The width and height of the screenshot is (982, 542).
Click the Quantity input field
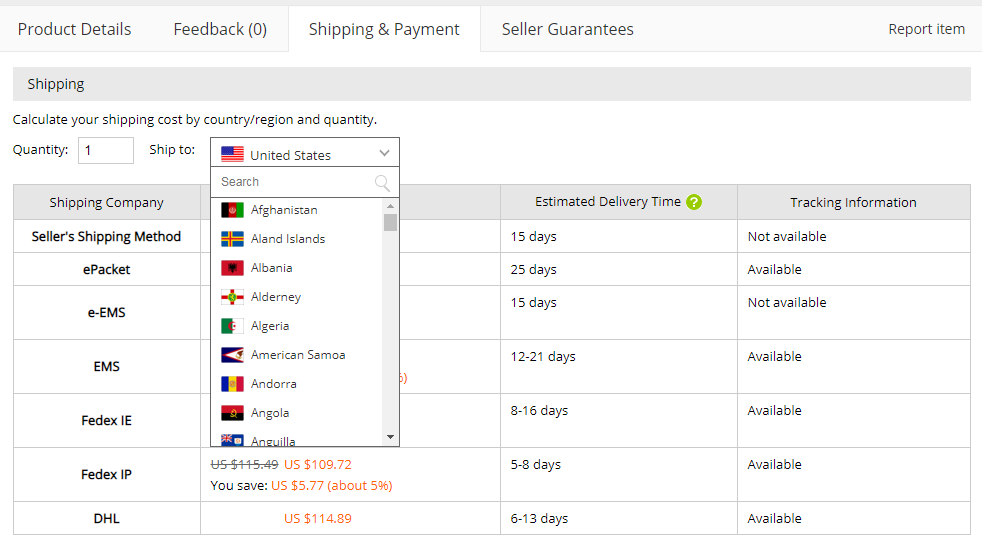point(105,150)
